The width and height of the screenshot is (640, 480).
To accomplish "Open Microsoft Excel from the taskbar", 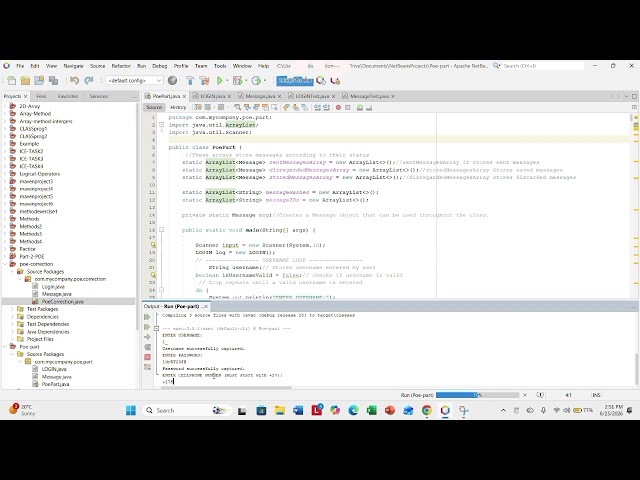I will click(371, 410).
